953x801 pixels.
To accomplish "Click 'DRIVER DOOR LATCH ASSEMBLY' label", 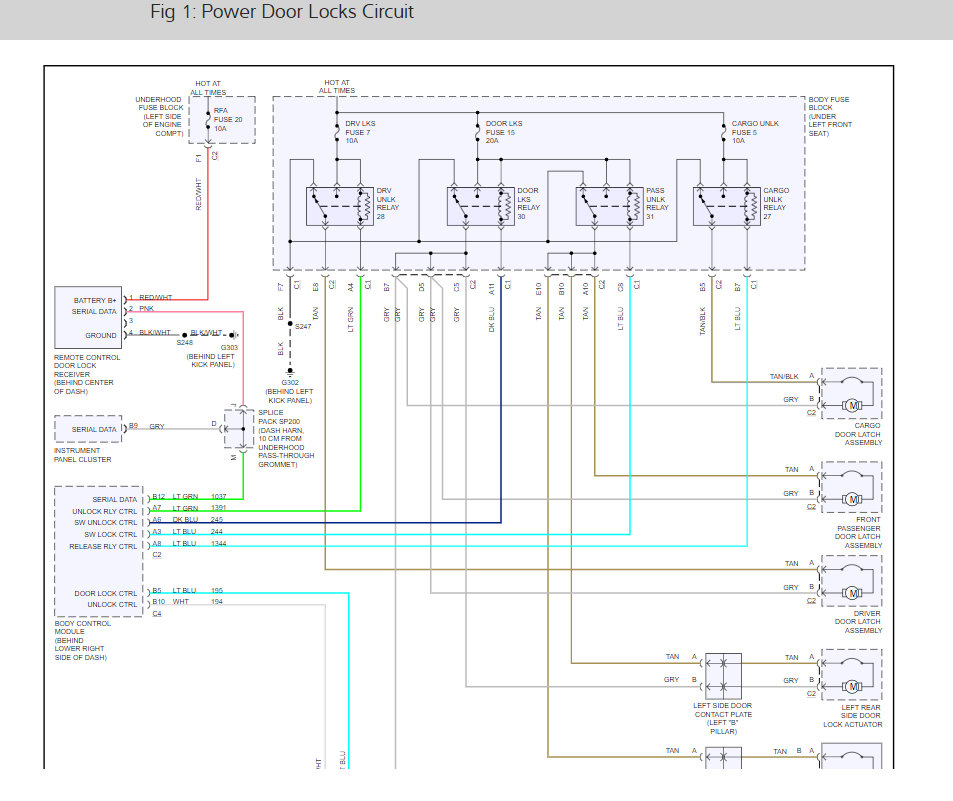I will pos(858,622).
